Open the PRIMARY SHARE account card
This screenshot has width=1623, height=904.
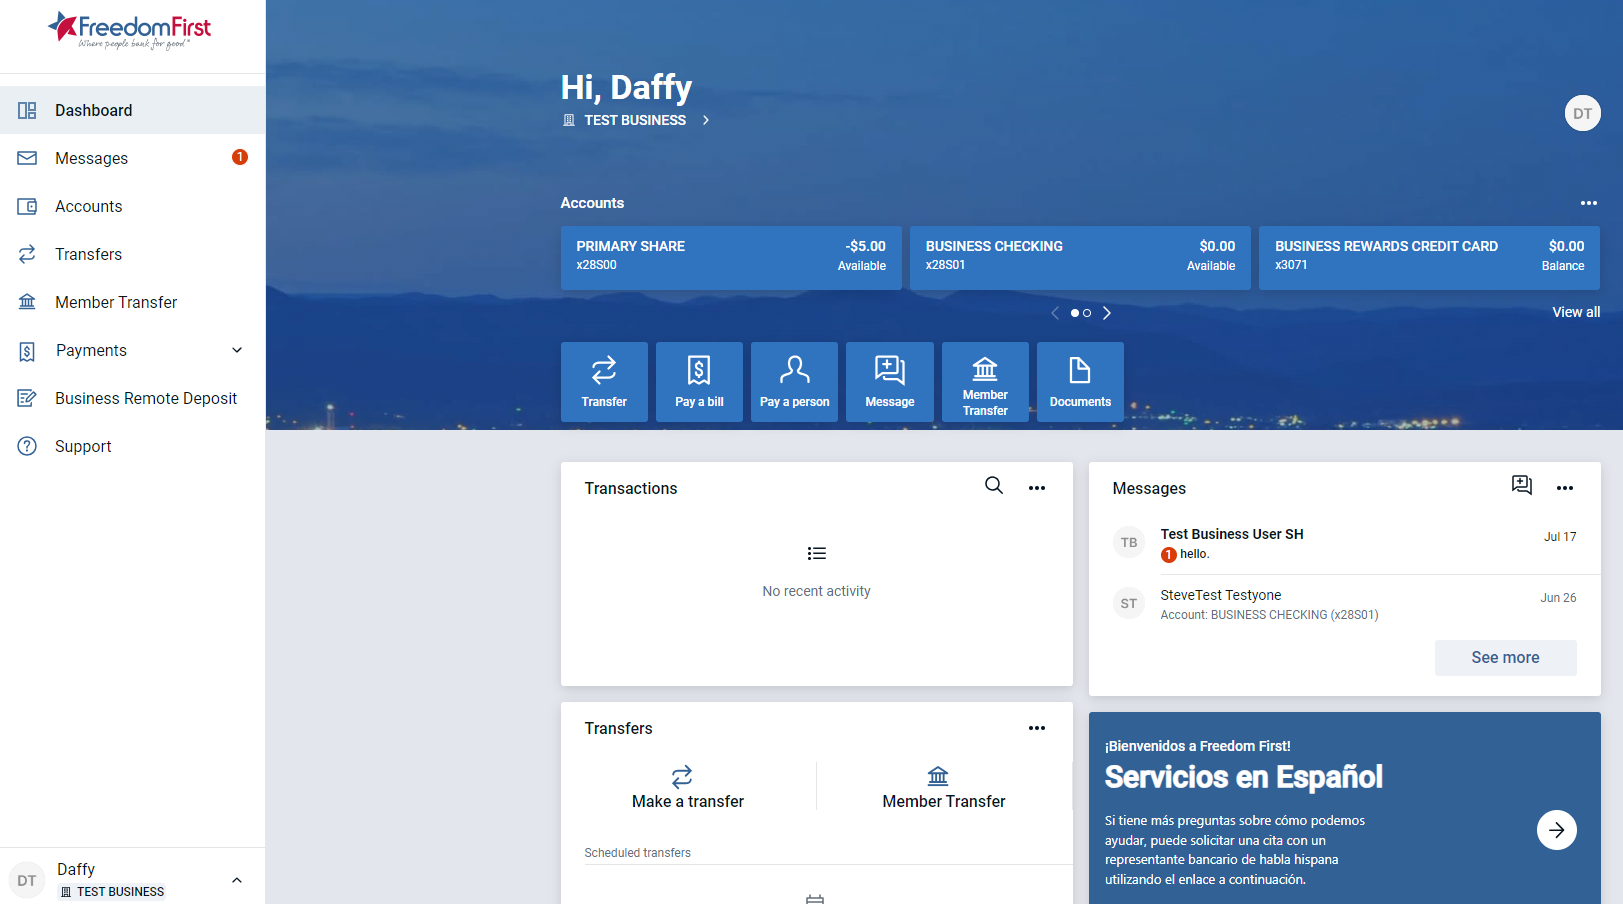[731, 258]
